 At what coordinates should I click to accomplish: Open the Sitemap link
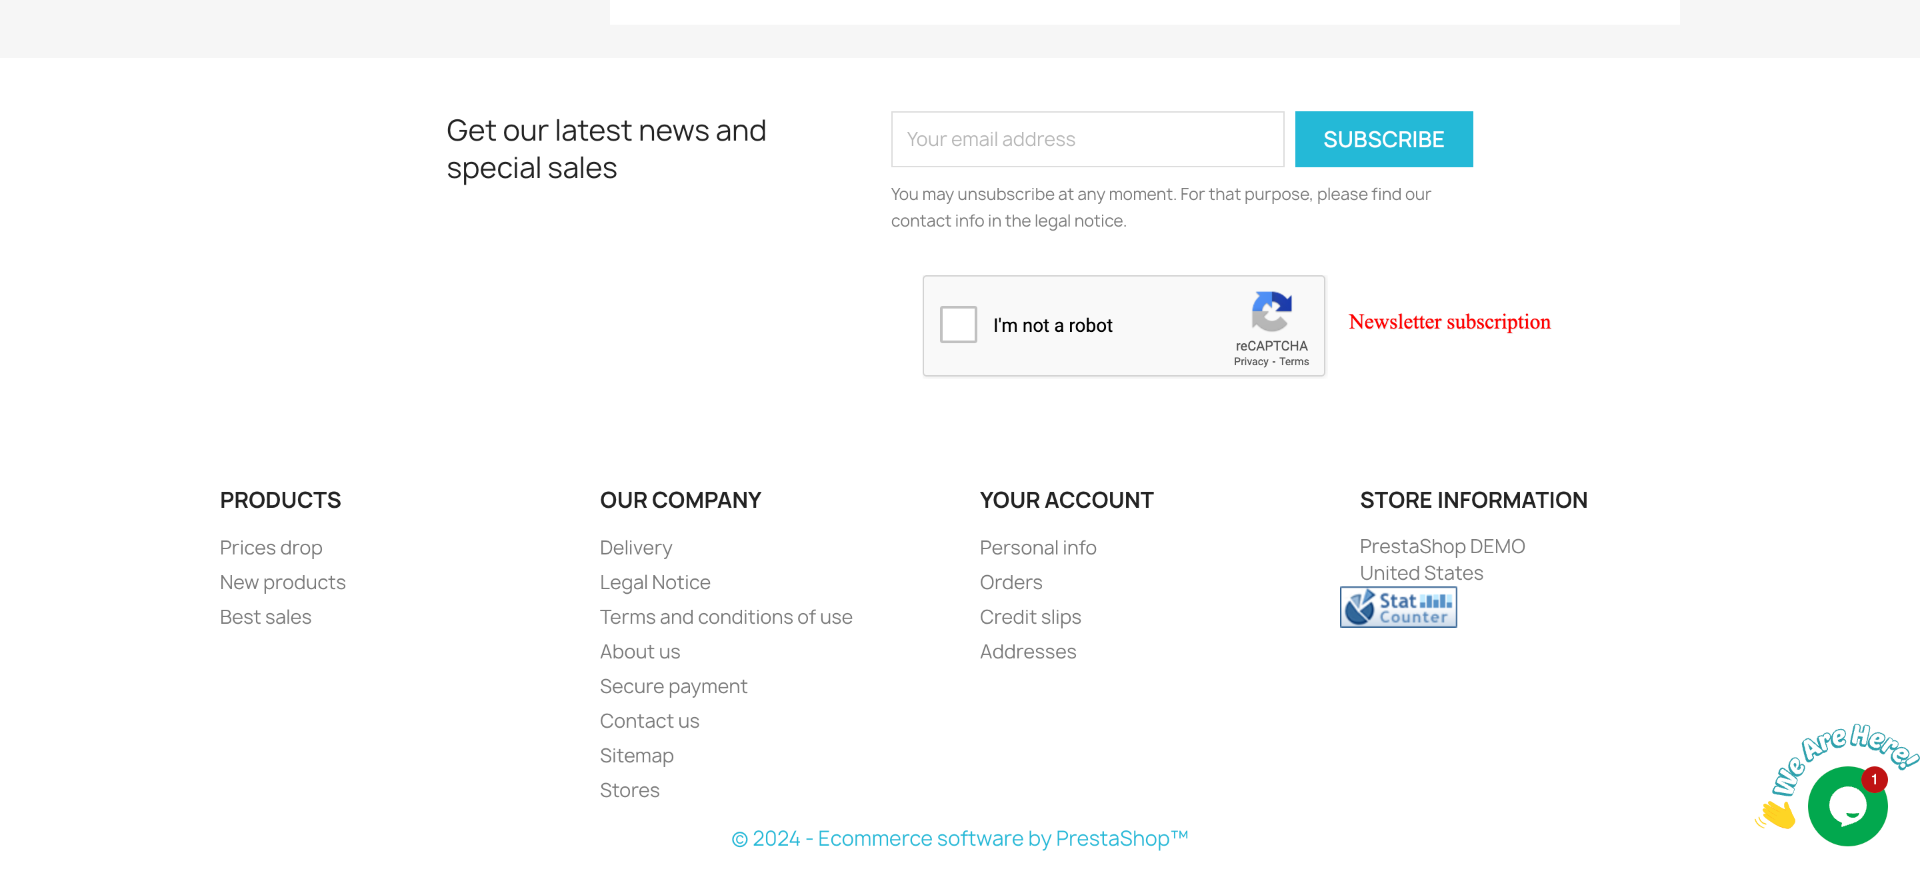click(x=637, y=756)
